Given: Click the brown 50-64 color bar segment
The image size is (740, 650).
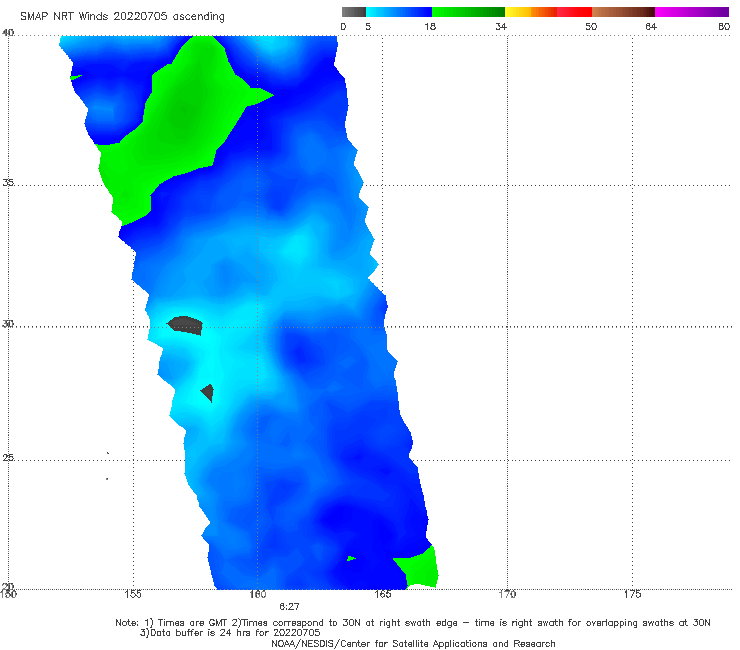Looking at the screenshot, I should [x=623, y=12].
